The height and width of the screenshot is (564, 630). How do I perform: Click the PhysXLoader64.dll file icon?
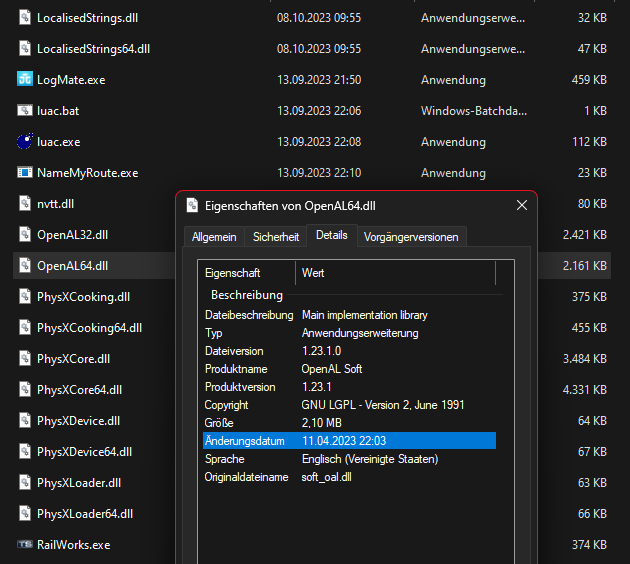25,513
